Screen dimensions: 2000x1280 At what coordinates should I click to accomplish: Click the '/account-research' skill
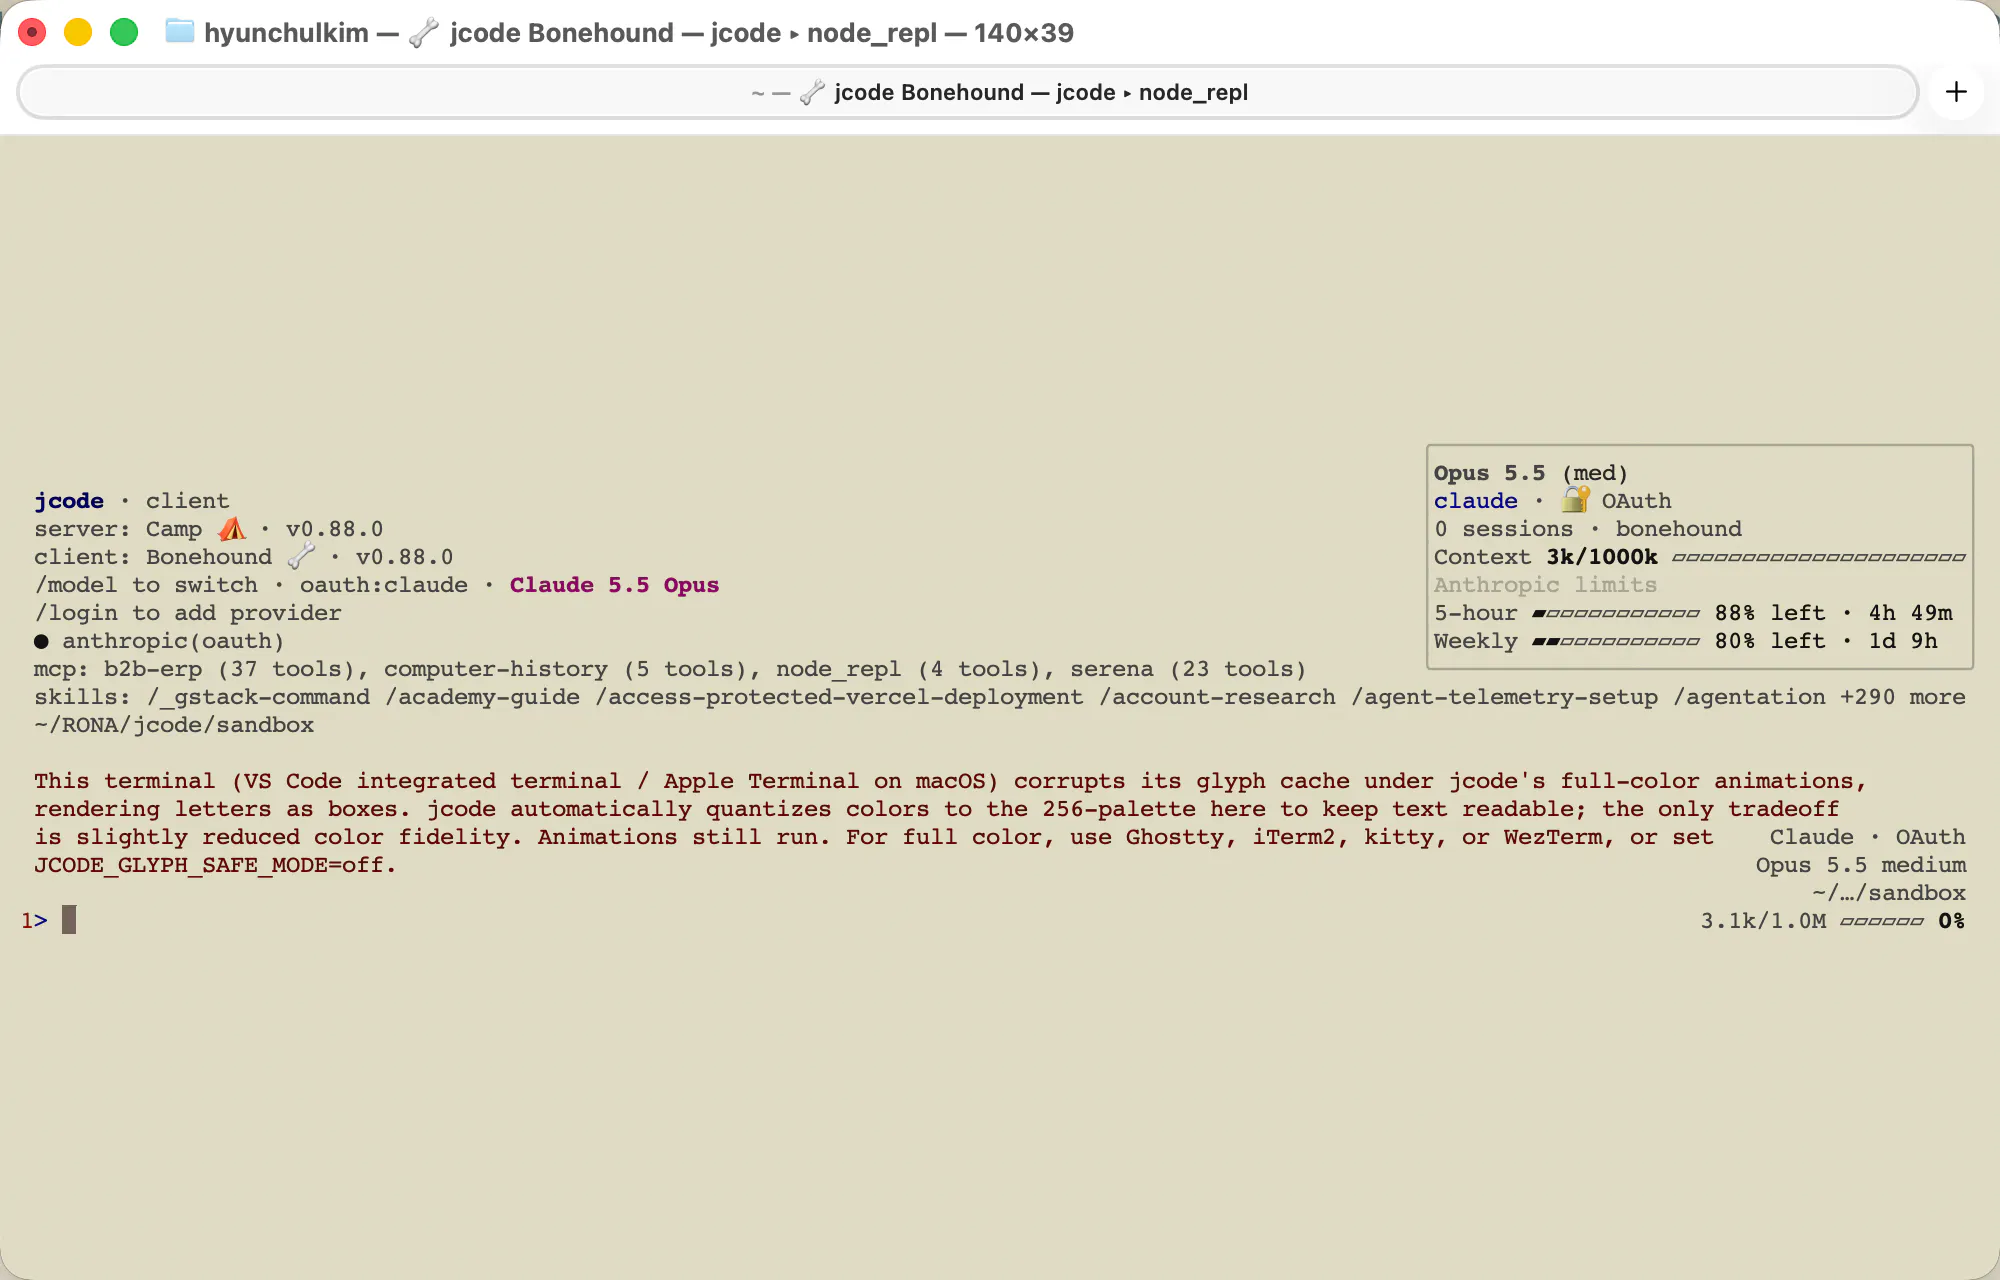coord(1217,697)
